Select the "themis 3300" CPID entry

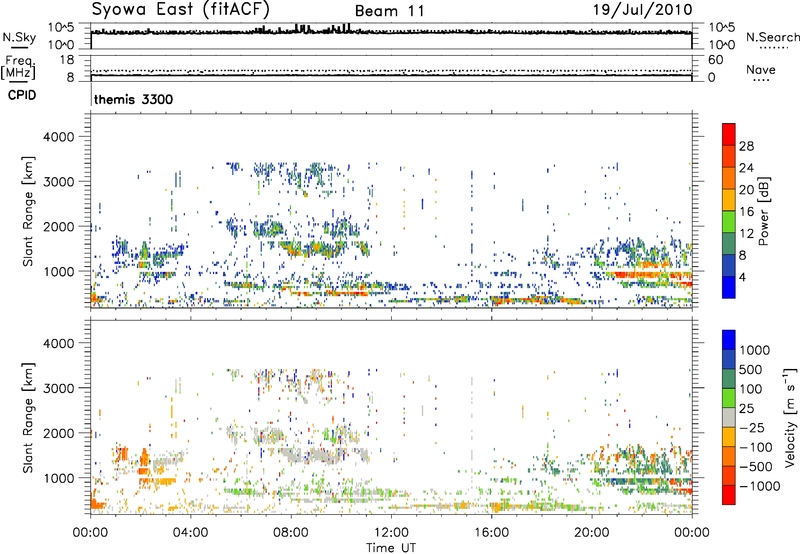(134, 99)
